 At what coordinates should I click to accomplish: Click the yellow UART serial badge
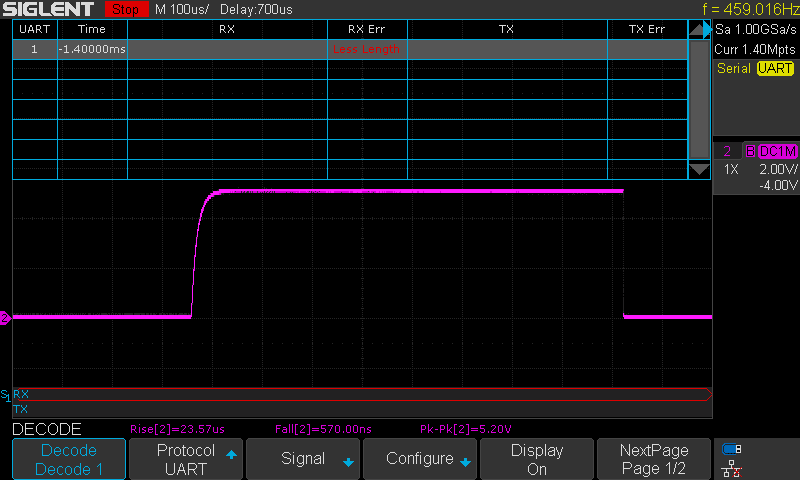[774, 68]
